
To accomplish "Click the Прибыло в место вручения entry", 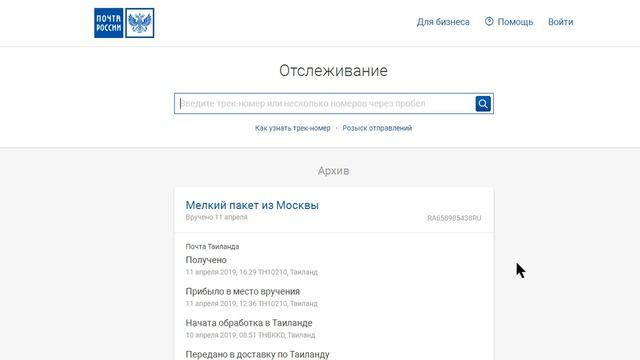I will tap(242, 291).
